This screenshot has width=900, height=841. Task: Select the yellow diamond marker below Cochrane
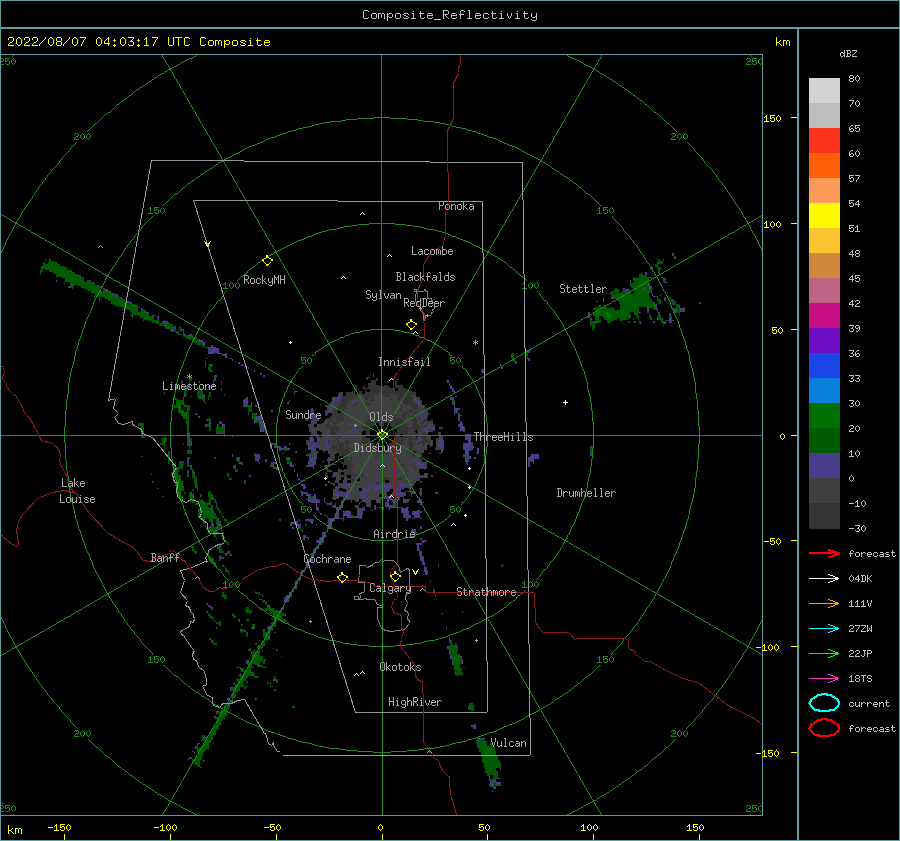[343, 577]
